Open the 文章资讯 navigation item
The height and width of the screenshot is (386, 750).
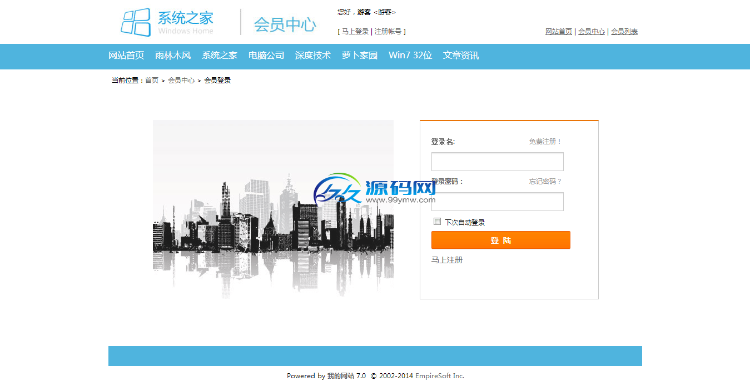click(461, 55)
